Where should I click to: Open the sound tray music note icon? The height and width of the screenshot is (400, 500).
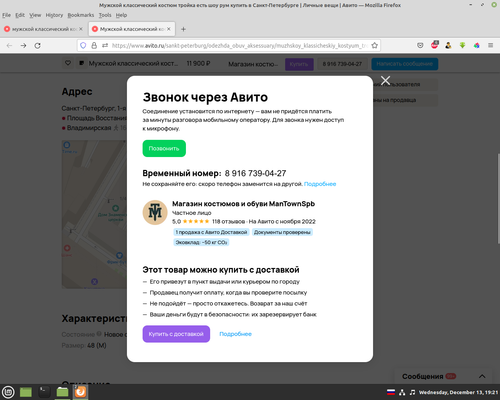coord(412,392)
